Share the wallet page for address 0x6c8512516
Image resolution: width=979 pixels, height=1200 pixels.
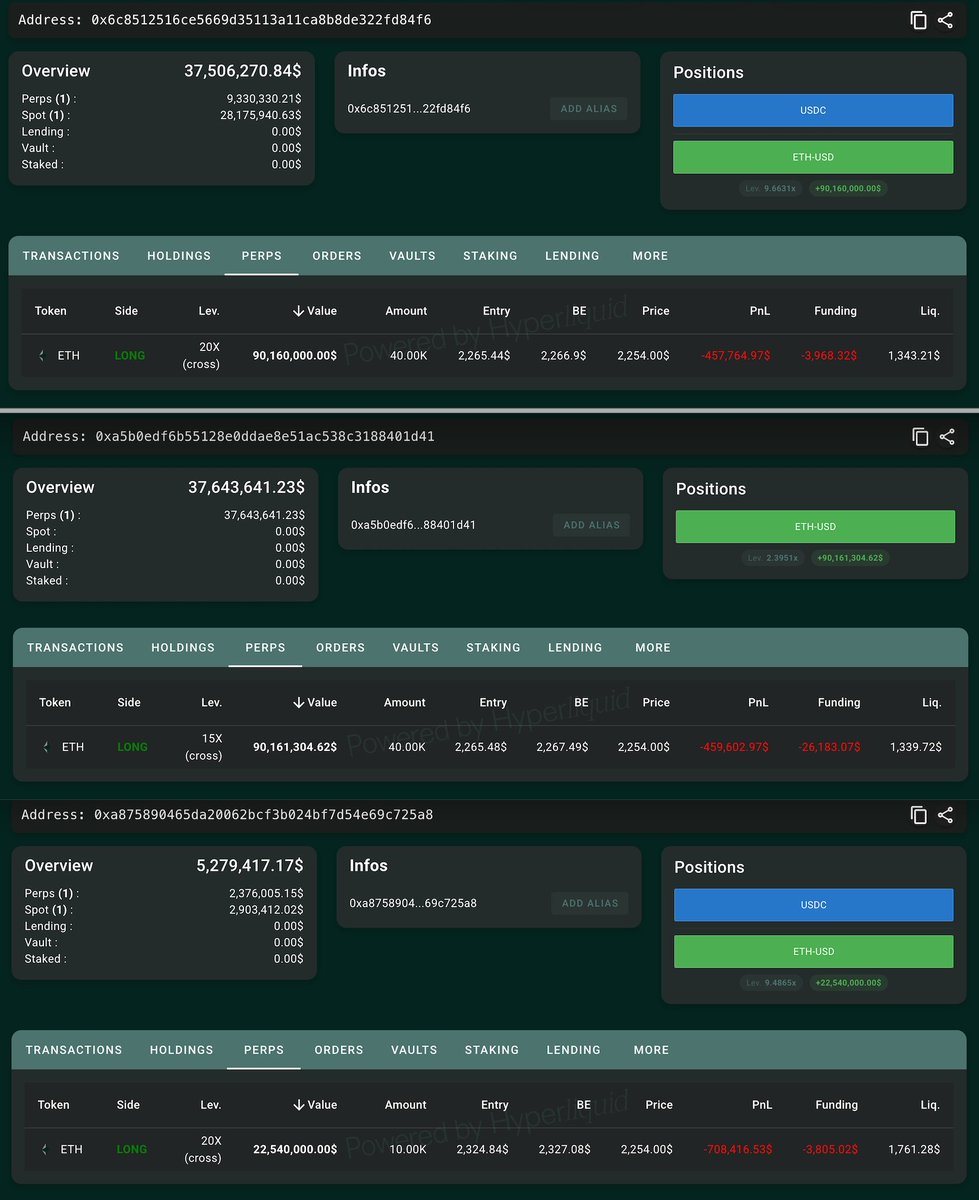click(946, 20)
